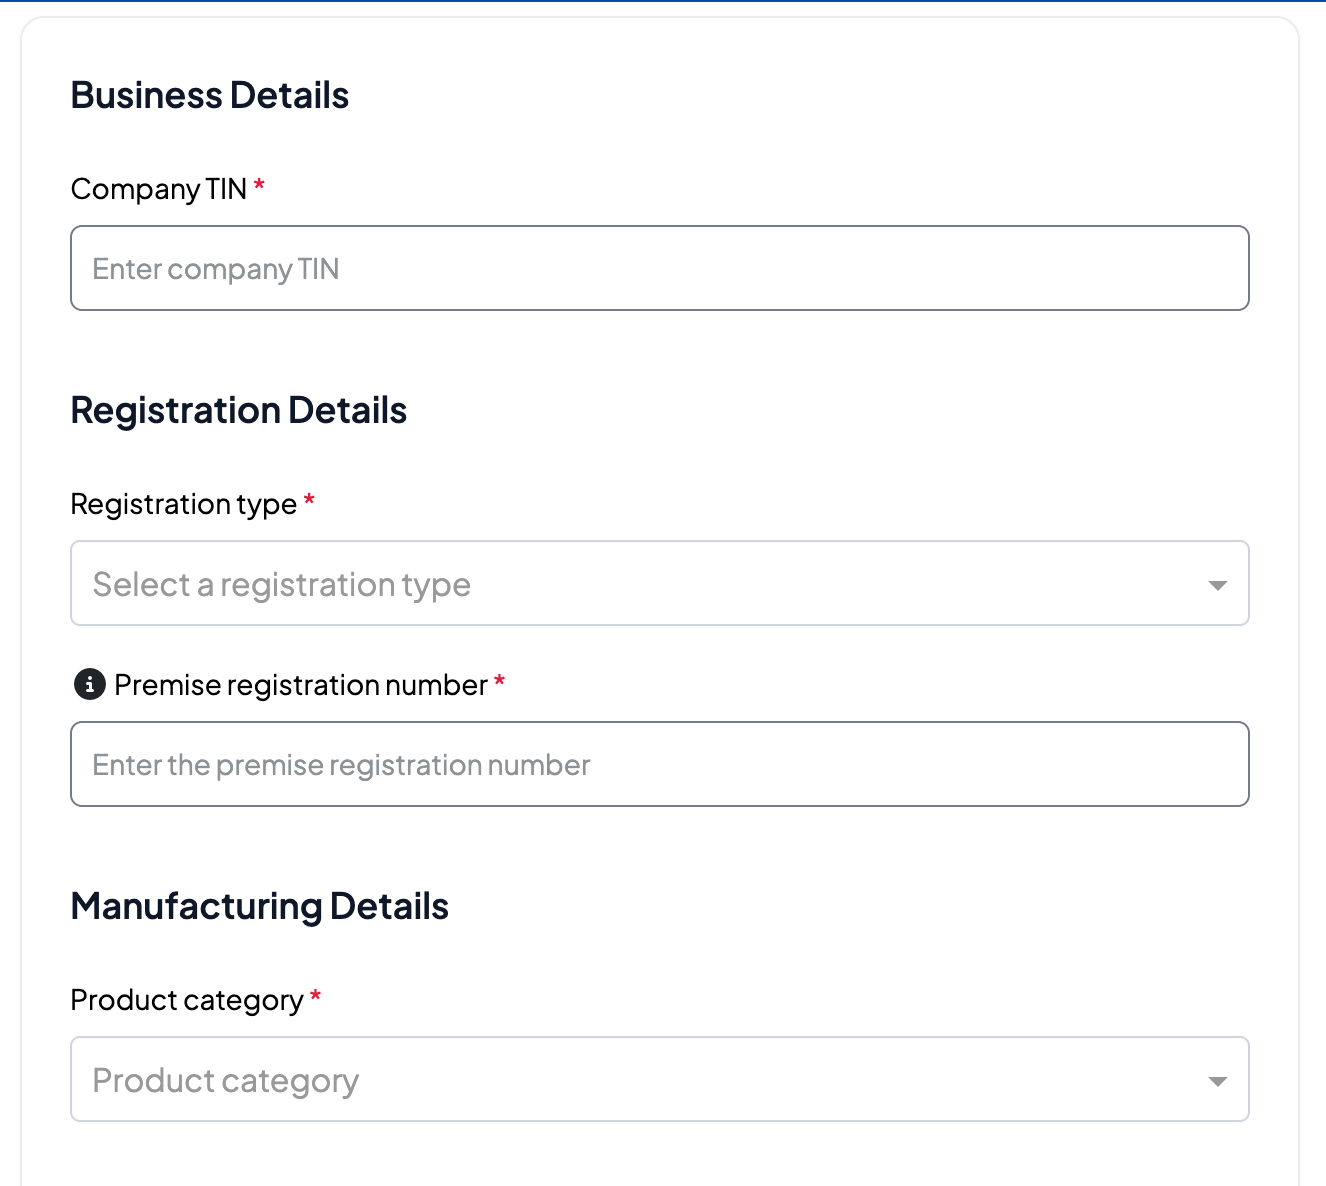Image resolution: width=1326 pixels, height=1186 pixels.
Task: Click the 'Business Details' section heading
Action: click(209, 96)
